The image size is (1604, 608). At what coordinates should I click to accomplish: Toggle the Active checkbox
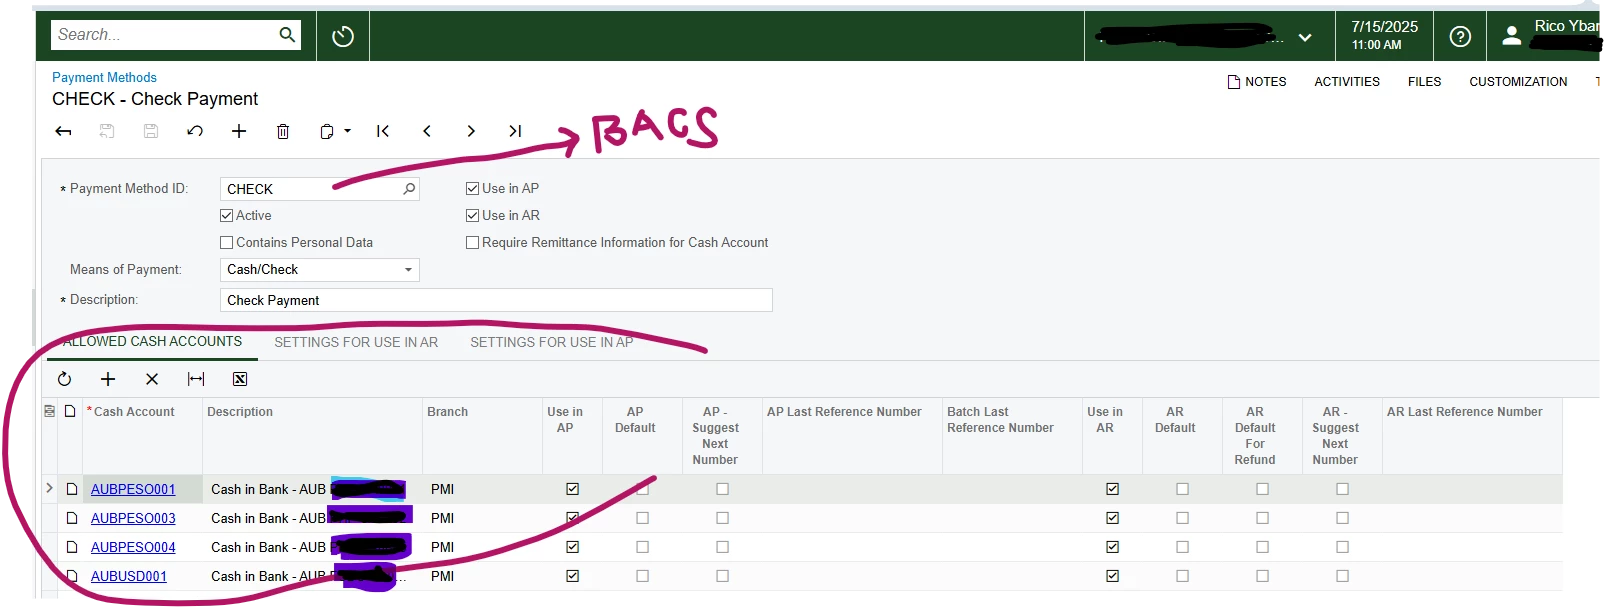coord(227,215)
